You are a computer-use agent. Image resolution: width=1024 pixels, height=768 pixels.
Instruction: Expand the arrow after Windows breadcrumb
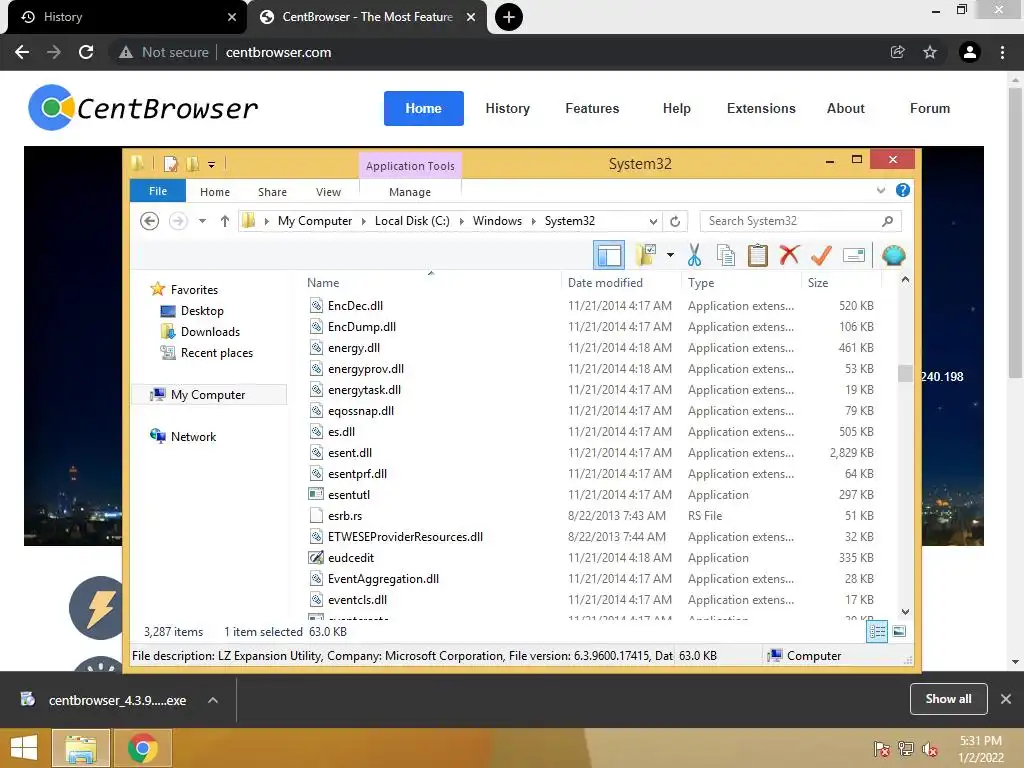[x=534, y=221]
